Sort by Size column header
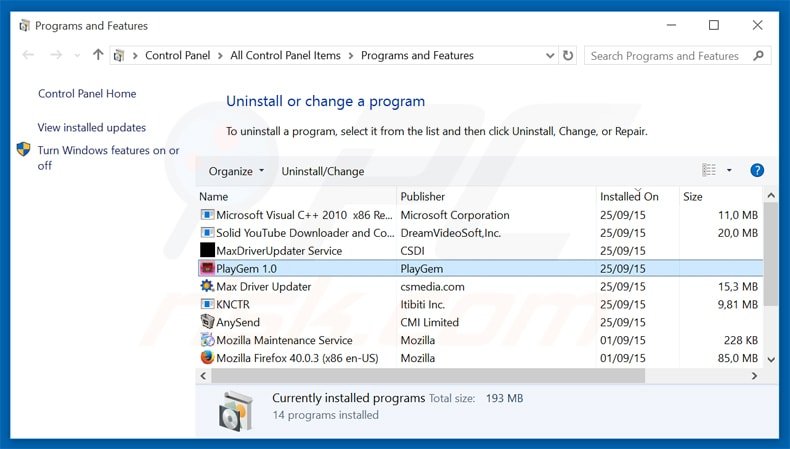Image resolution: width=790 pixels, height=449 pixels. (x=693, y=197)
